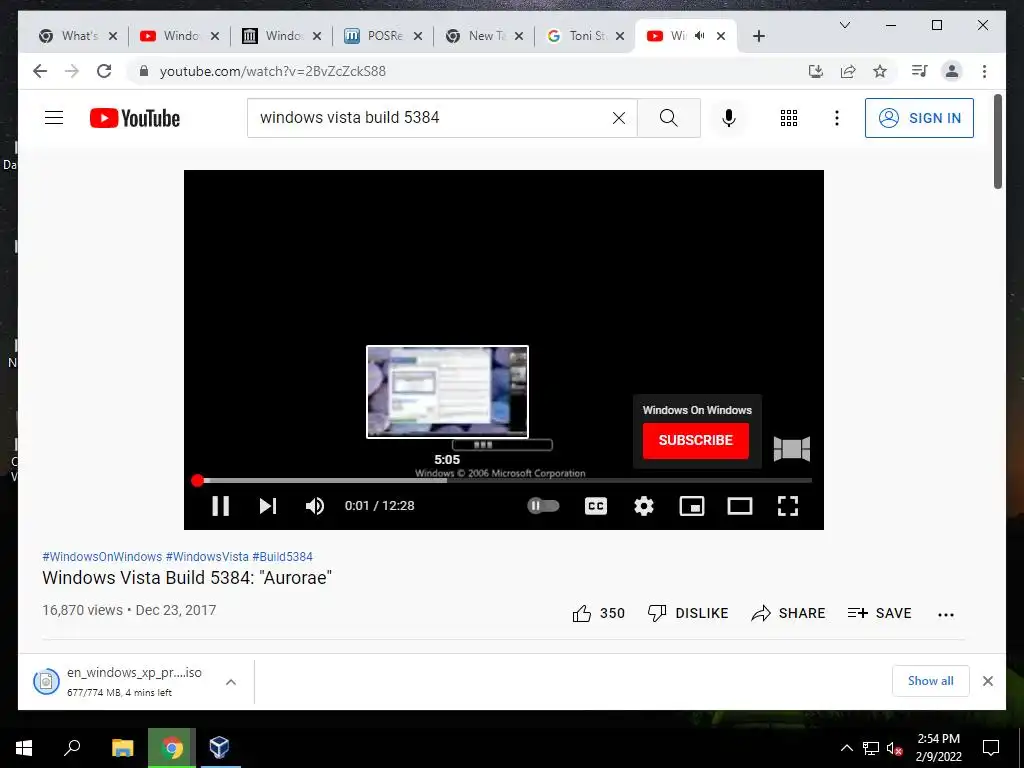Image resolution: width=1024 pixels, height=768 pixels.
Task: Bookmark this page with star
Action: coord(880,71)
